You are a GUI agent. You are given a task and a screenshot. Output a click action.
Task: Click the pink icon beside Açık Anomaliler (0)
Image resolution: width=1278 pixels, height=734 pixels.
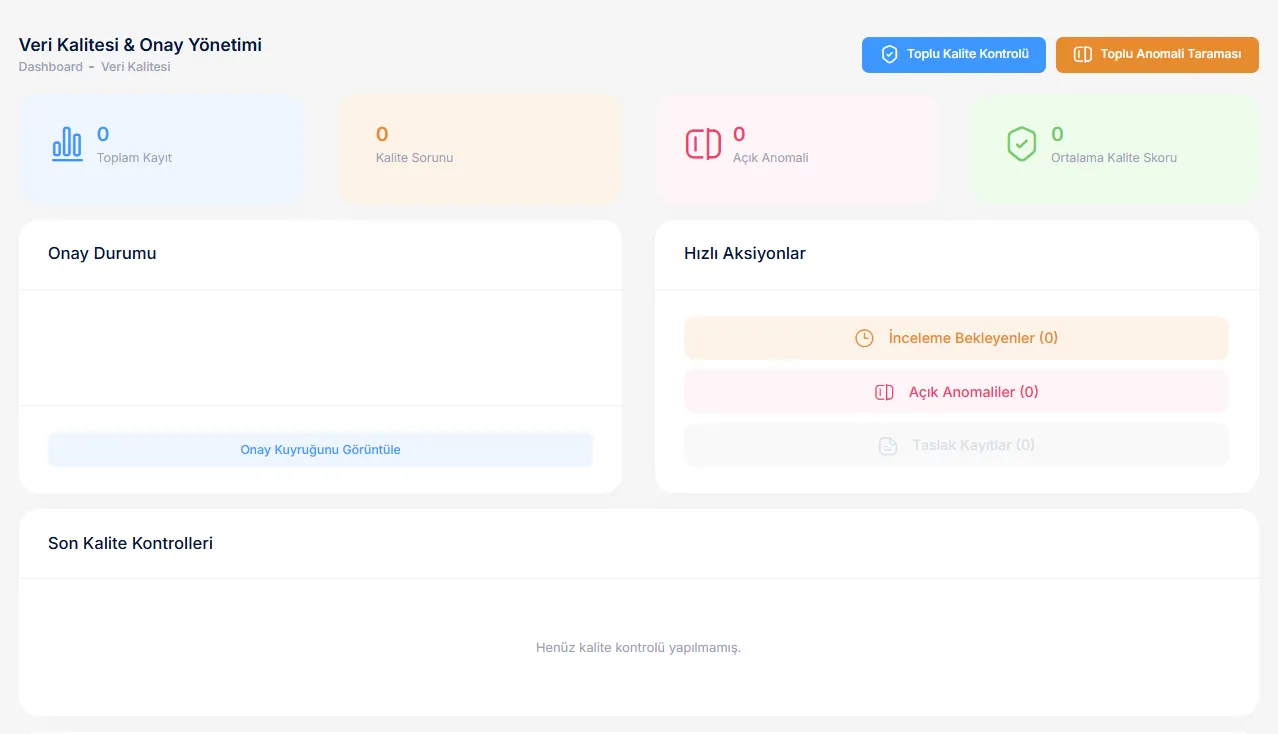(x=884, y=392)
